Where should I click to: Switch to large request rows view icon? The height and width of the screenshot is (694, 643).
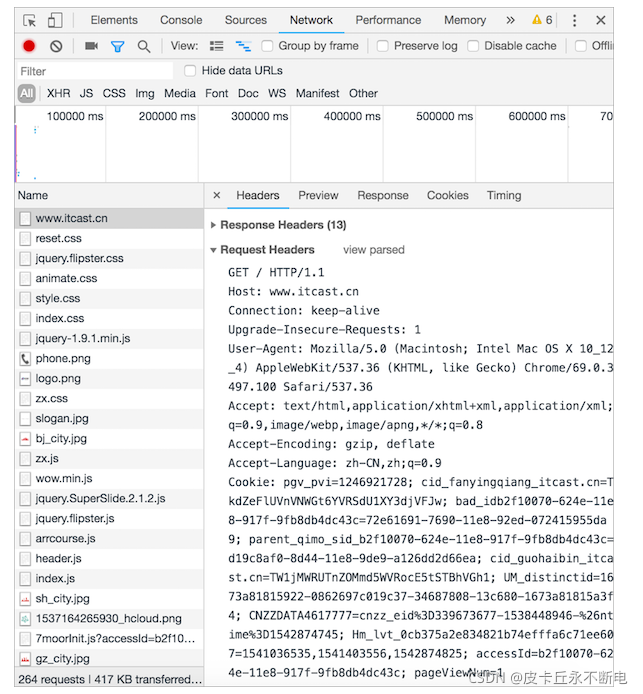point(216,46)
